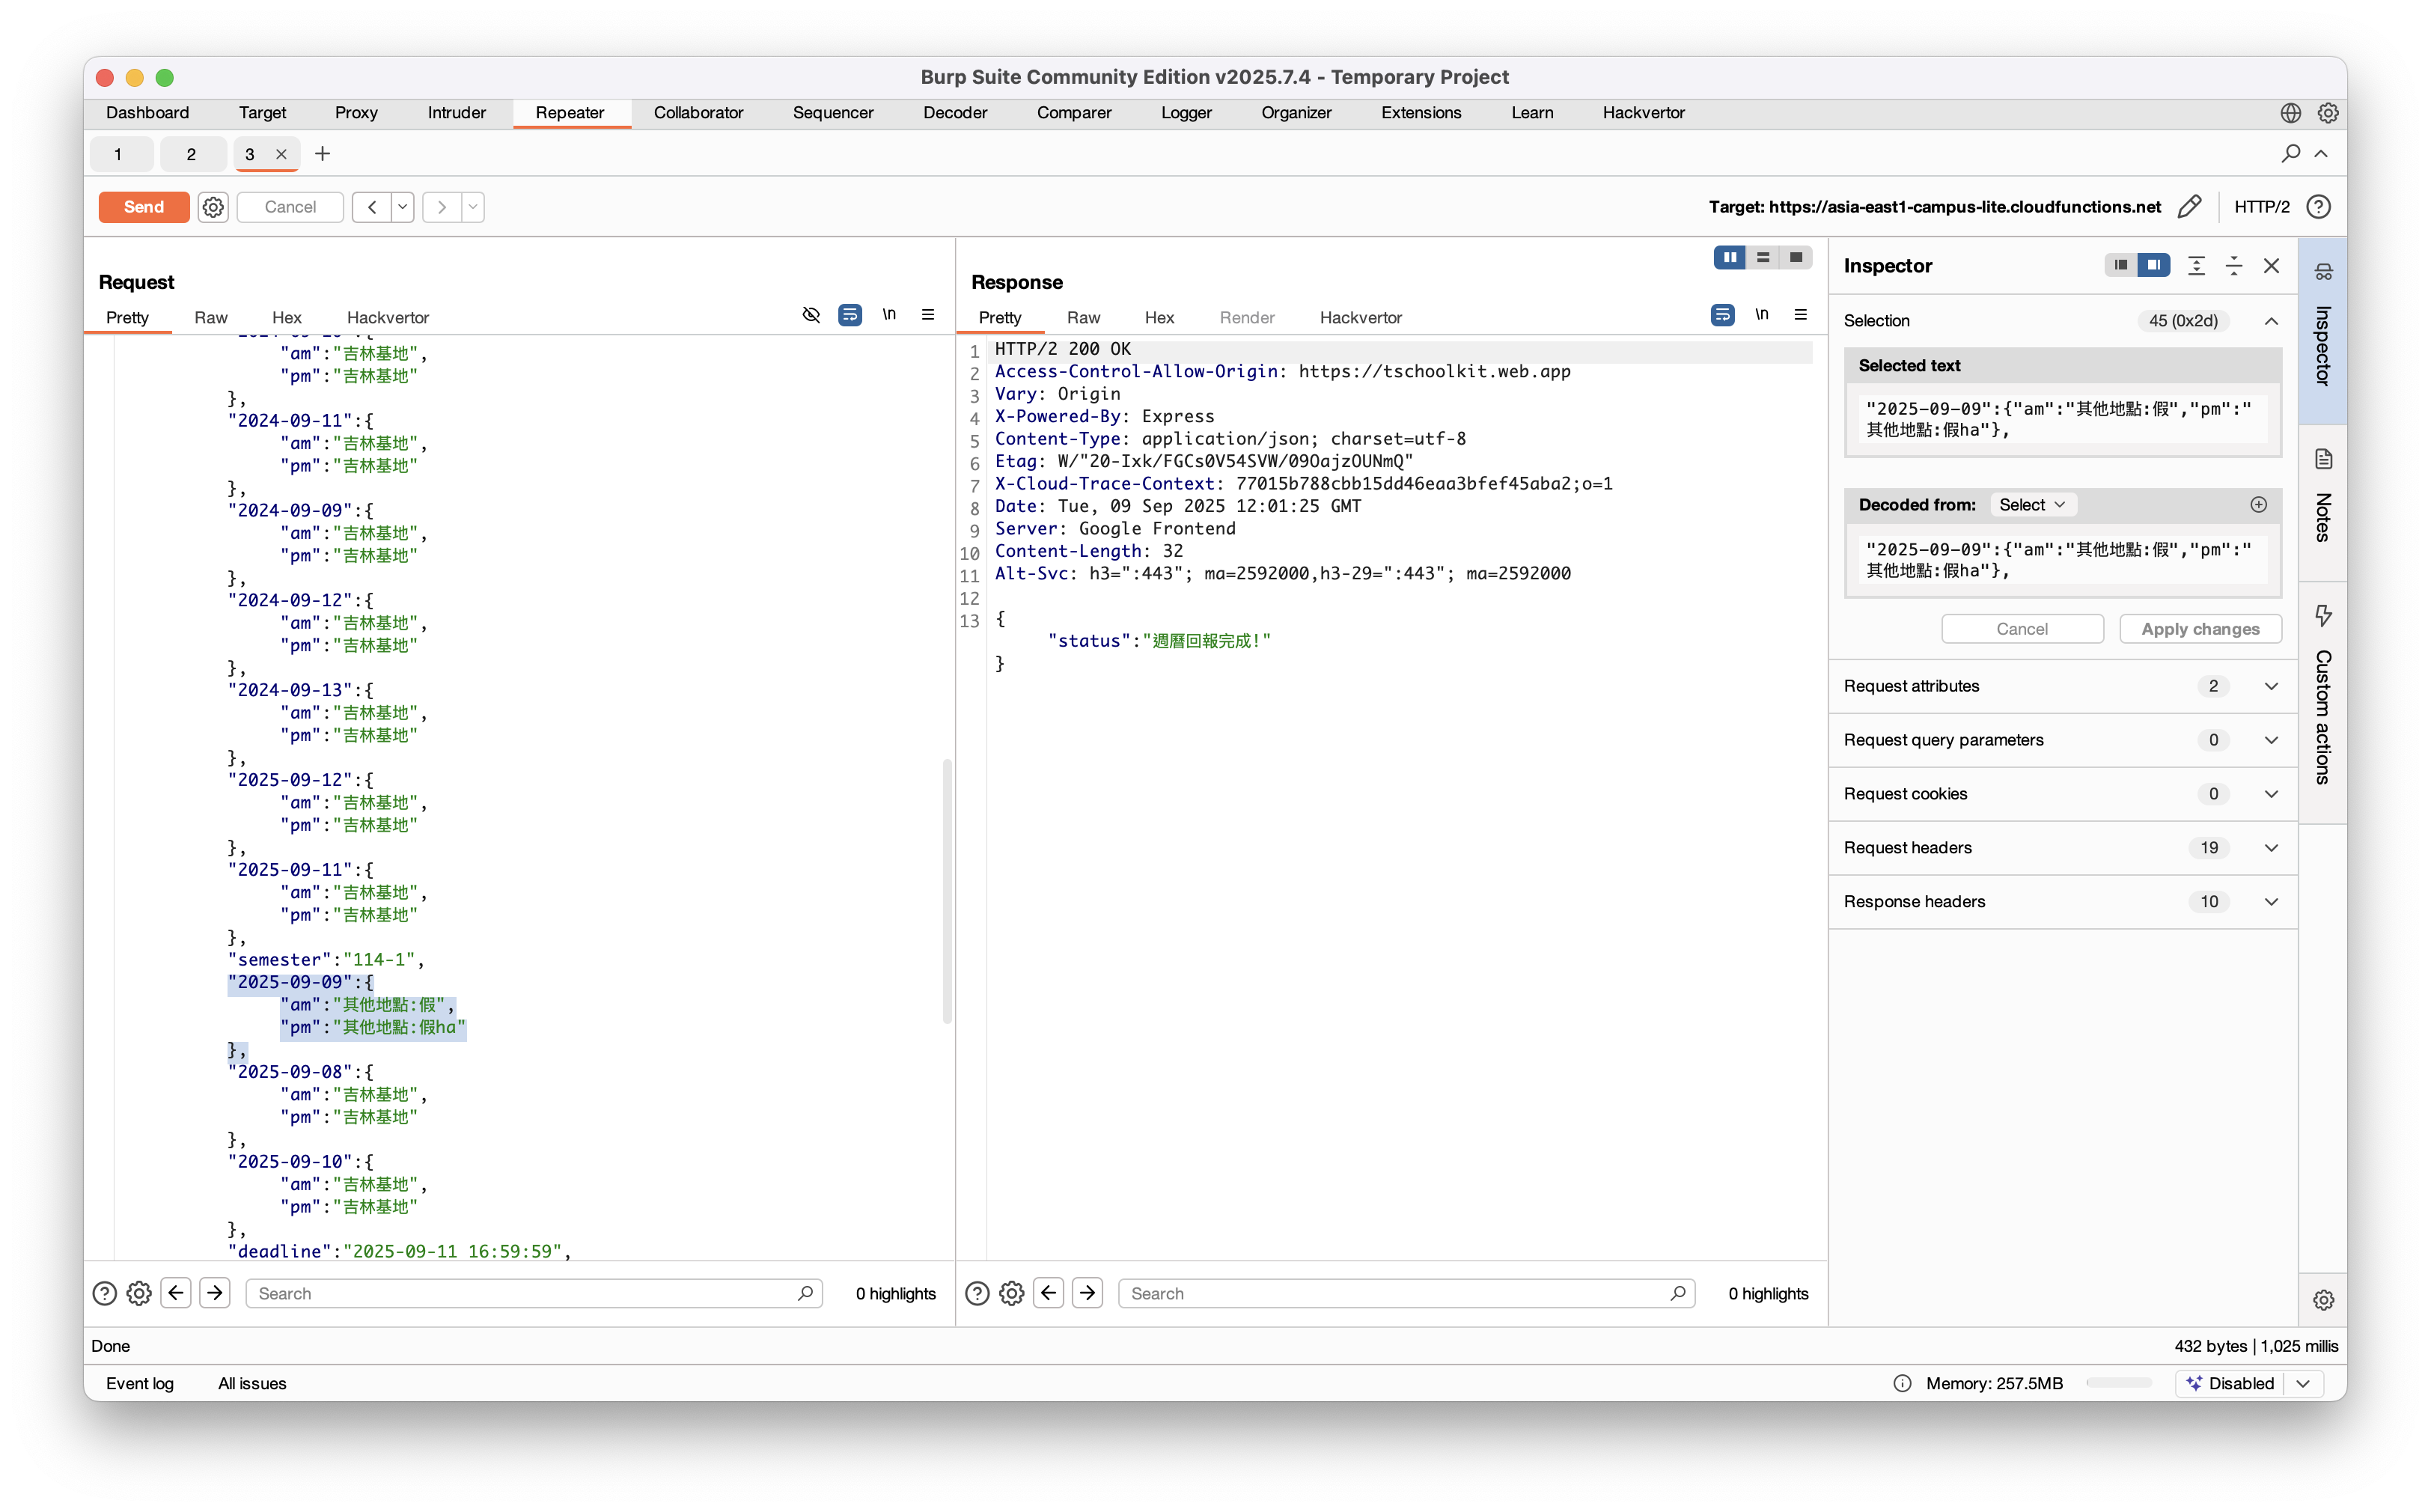Open Response editor menu icon
Viewport: 2431px width, 1512px height.
(1801, 315)
